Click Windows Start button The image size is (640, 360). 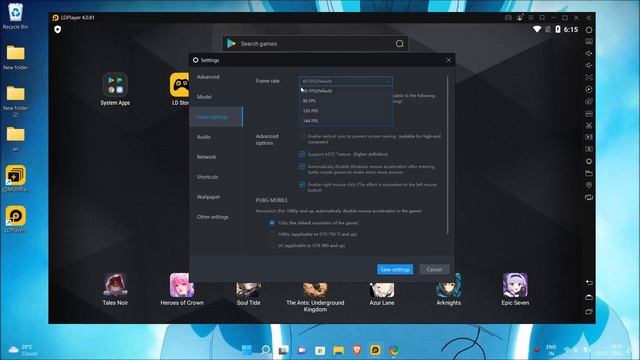coord(247,350)
